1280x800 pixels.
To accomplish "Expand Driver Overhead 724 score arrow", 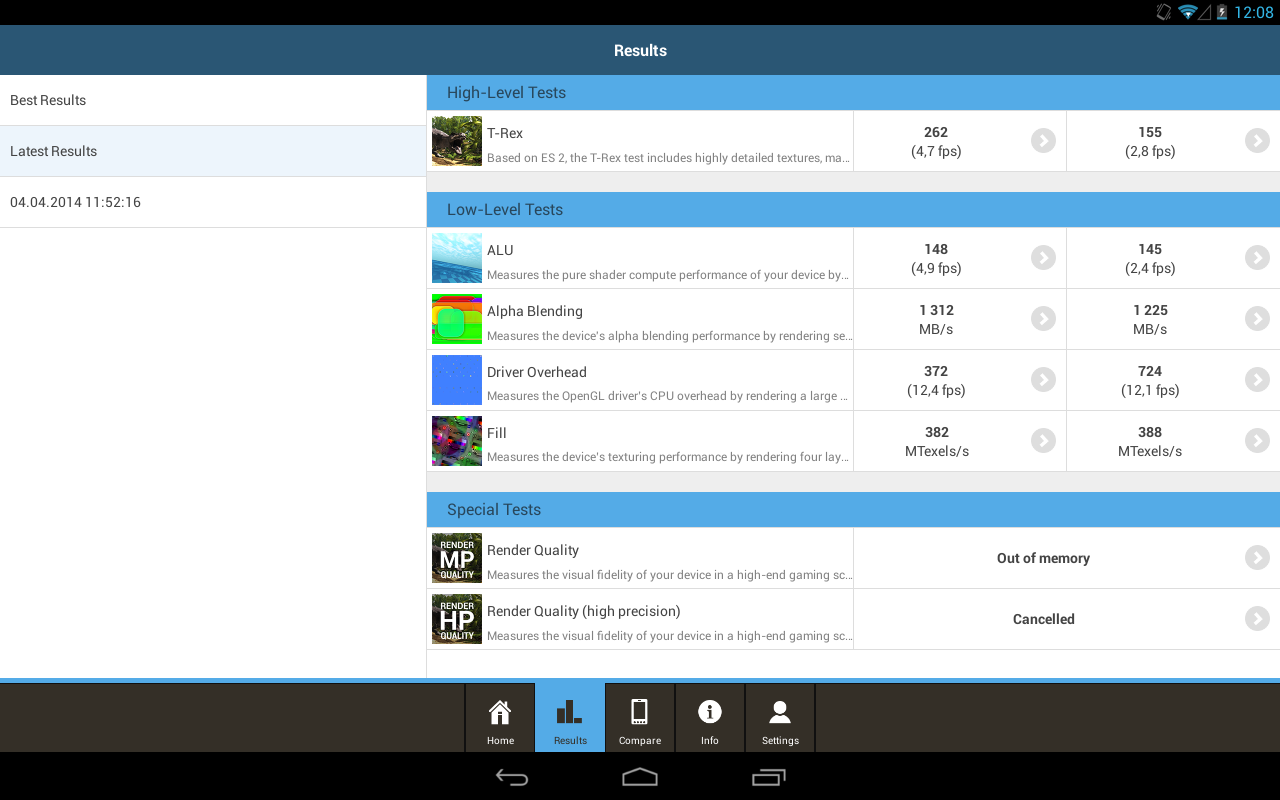I will click(1257, 380).
